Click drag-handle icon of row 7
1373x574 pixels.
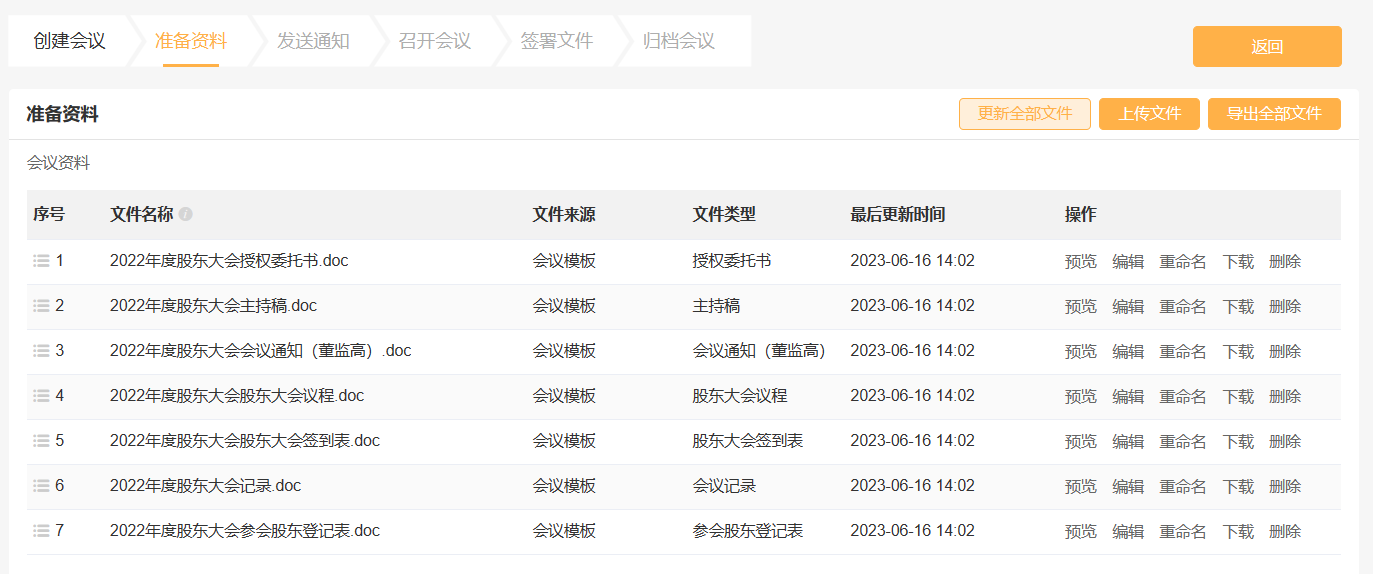(41, 531)
